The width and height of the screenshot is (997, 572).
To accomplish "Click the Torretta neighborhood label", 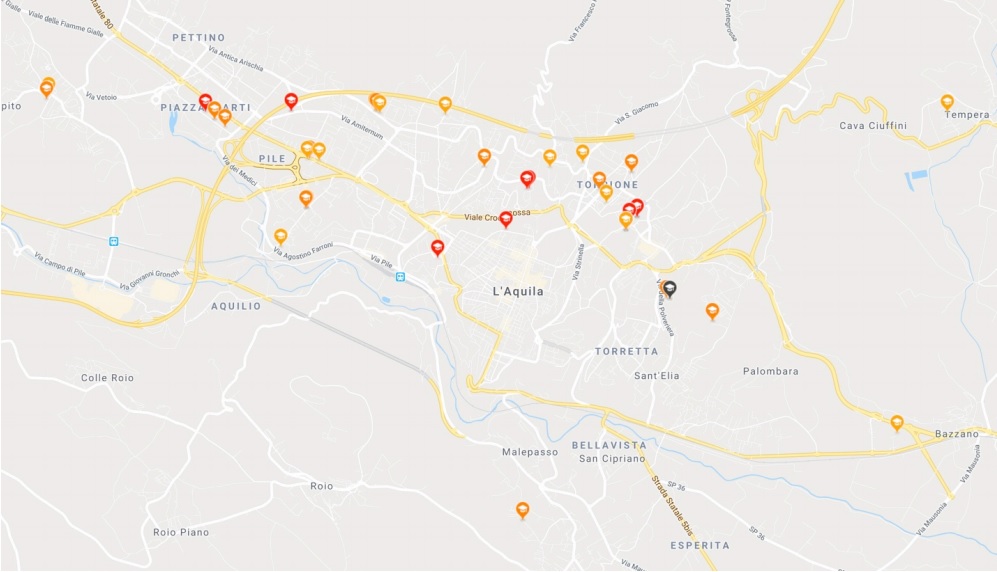I will [626, 351].
